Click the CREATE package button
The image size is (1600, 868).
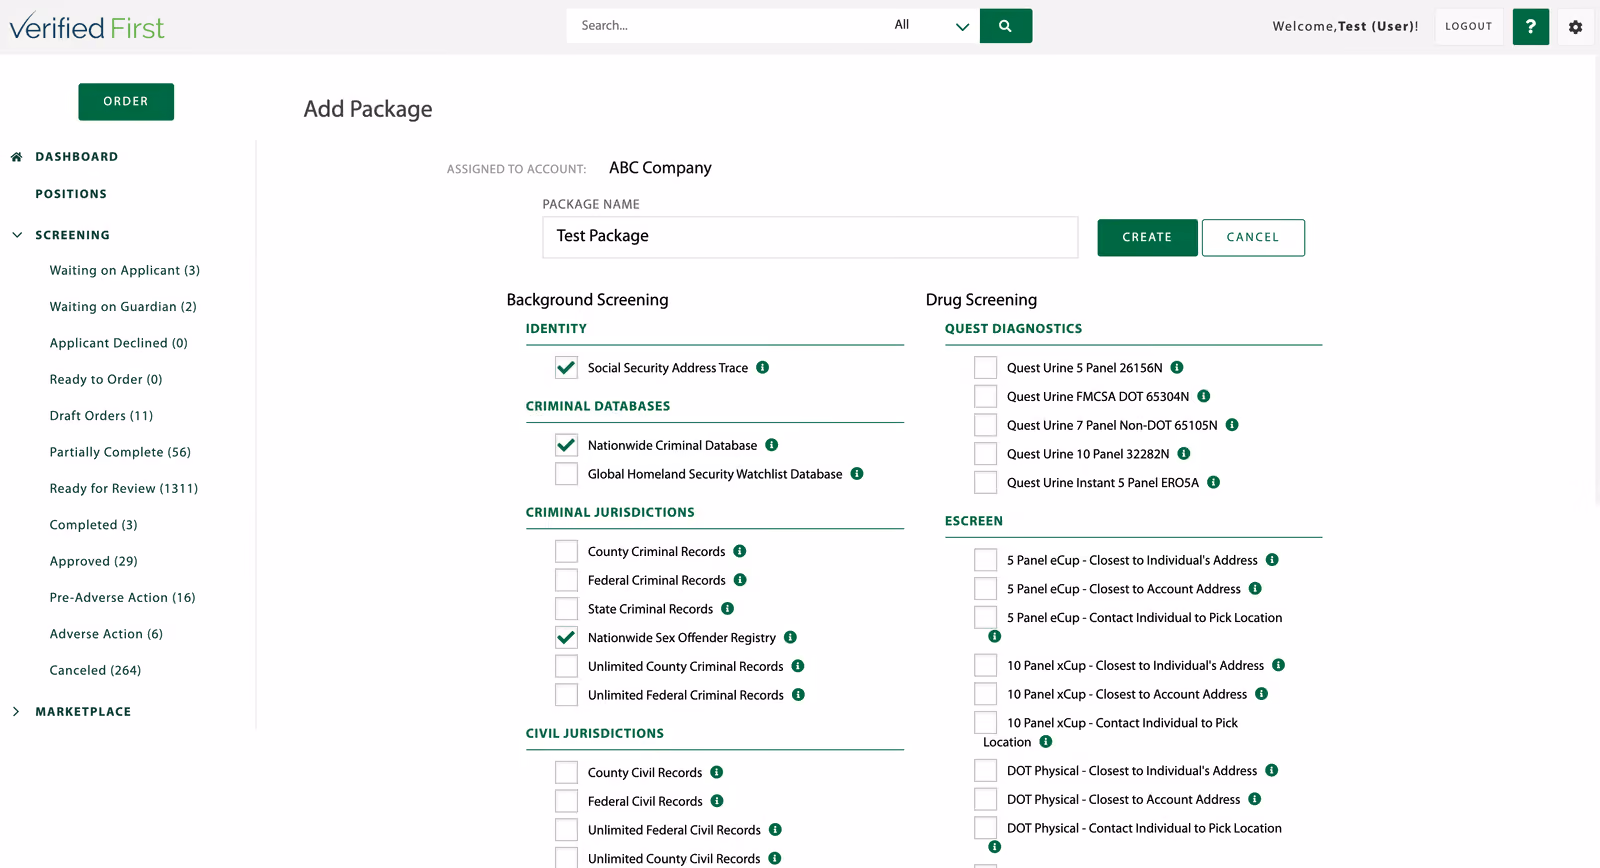click(x=1147, y=238)
